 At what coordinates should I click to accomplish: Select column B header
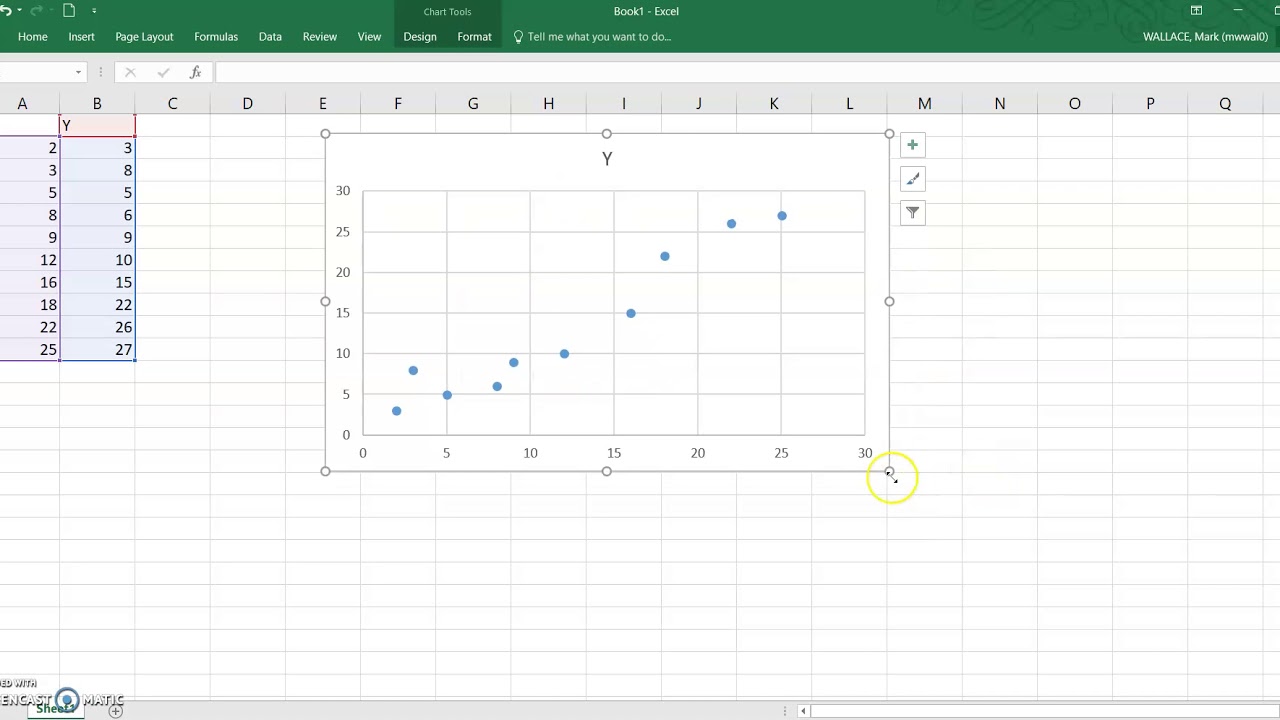click(97, 104)
